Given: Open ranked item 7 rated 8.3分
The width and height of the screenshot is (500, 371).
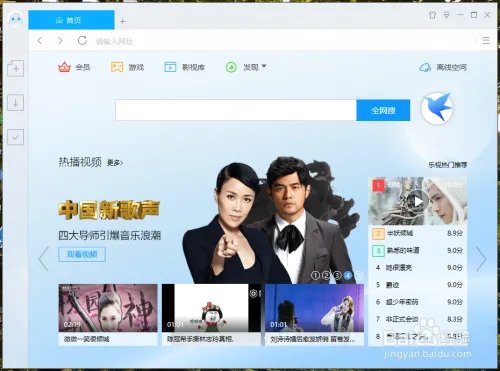Looking at the screenshot, I should 418,319.
